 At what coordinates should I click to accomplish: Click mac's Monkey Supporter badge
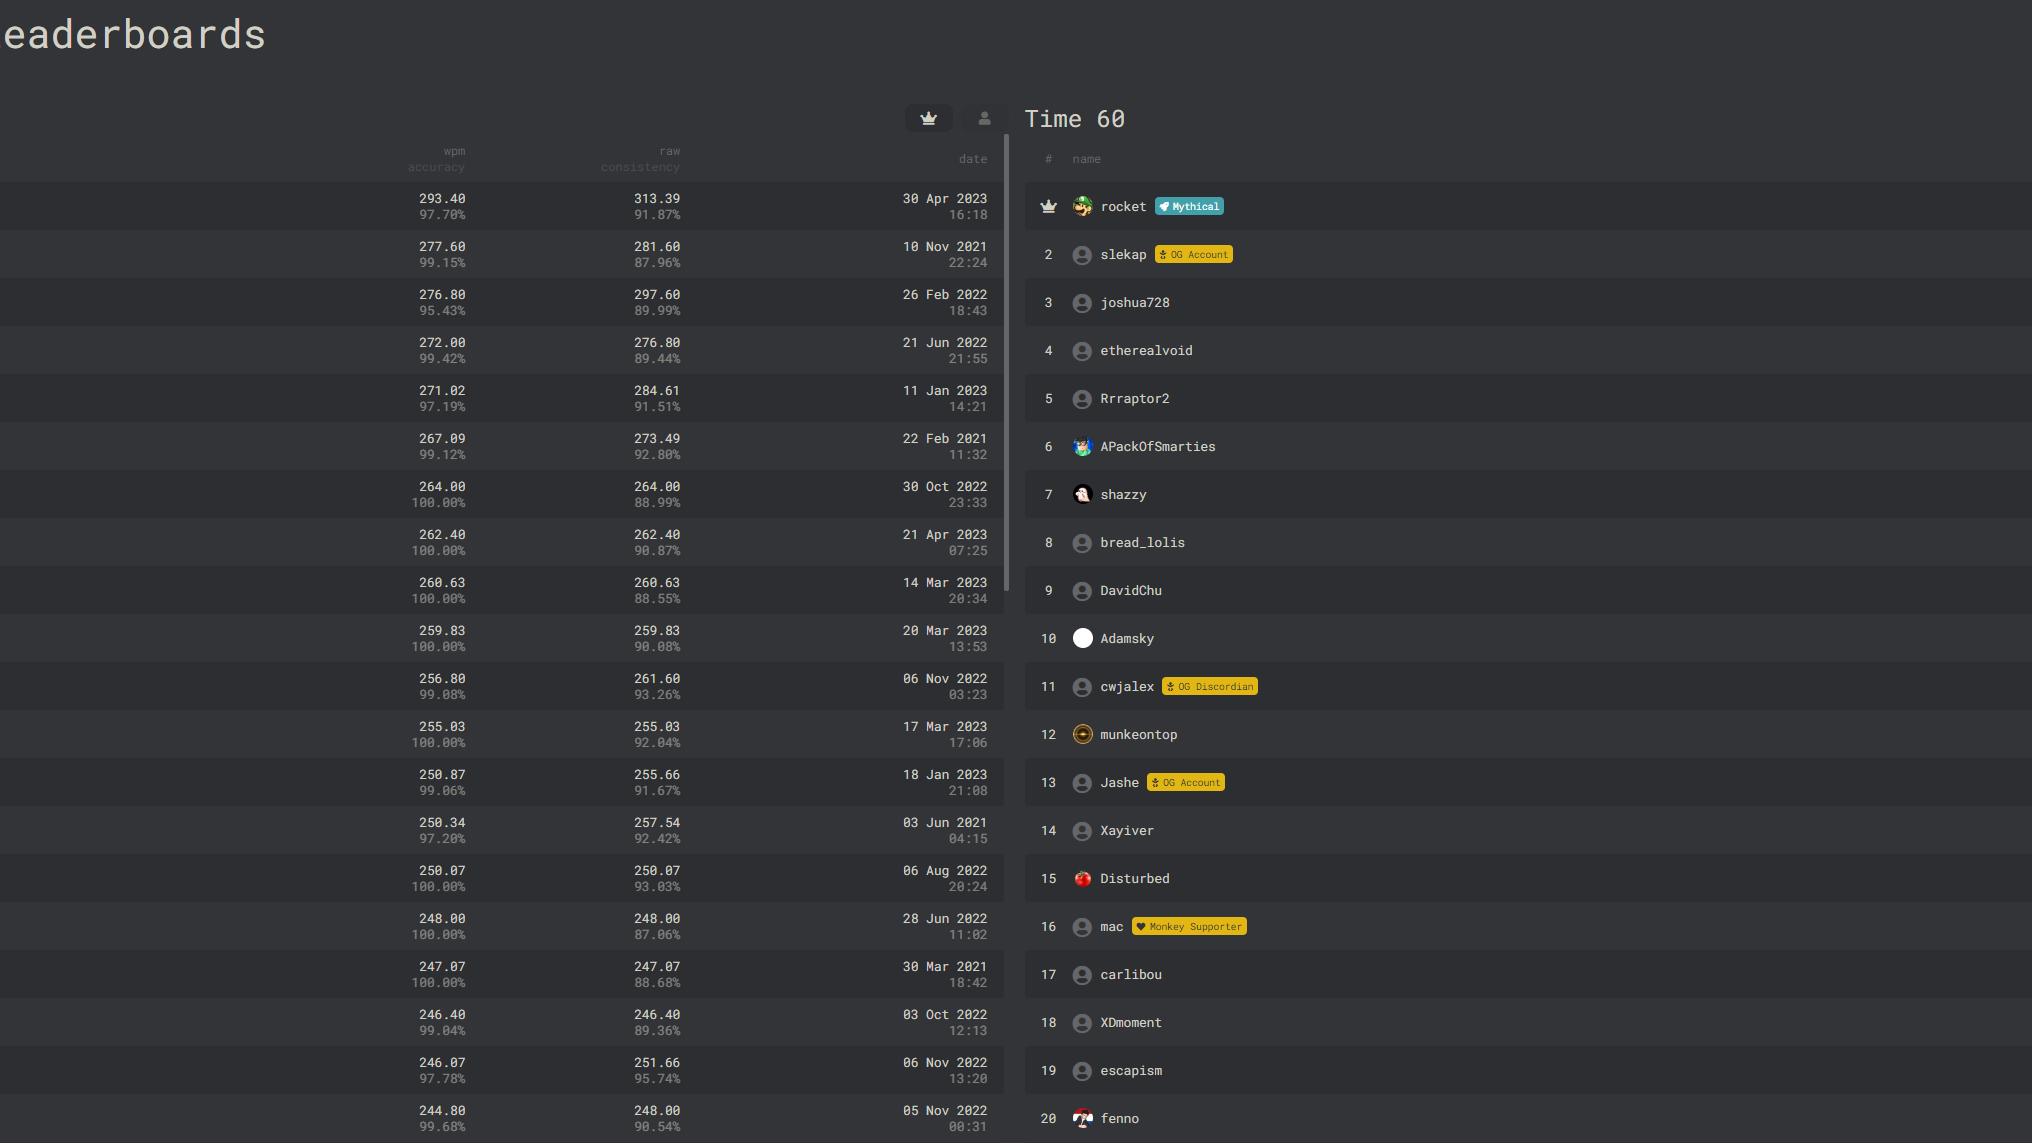1189,927
